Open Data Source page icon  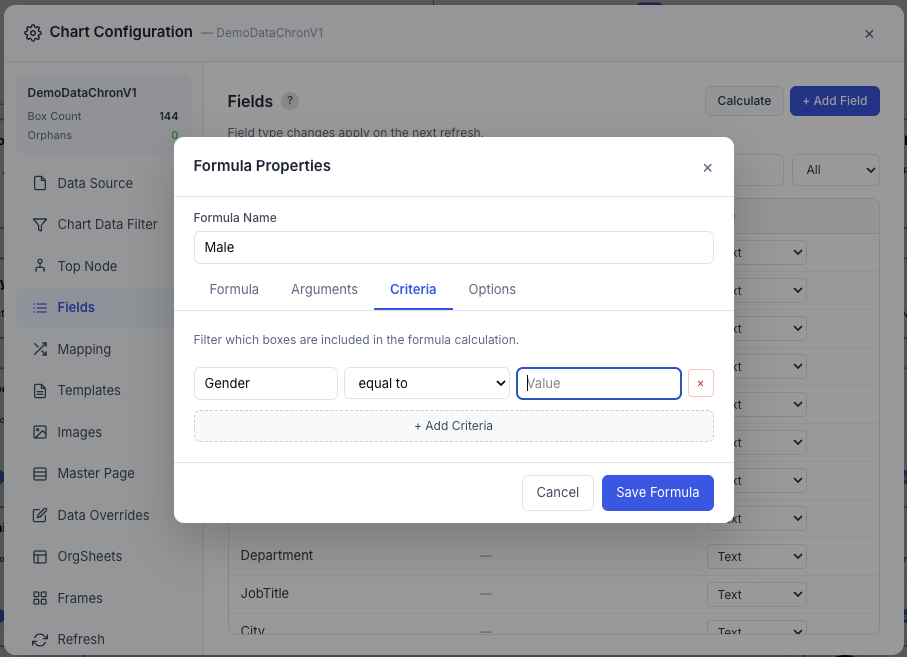(x=40, y=183)
